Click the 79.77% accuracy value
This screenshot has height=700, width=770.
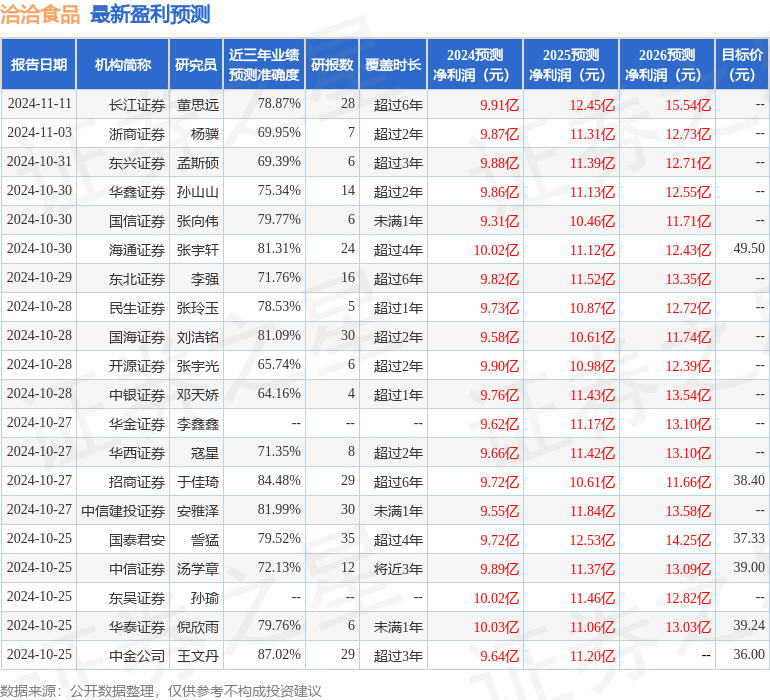(279, 220)
